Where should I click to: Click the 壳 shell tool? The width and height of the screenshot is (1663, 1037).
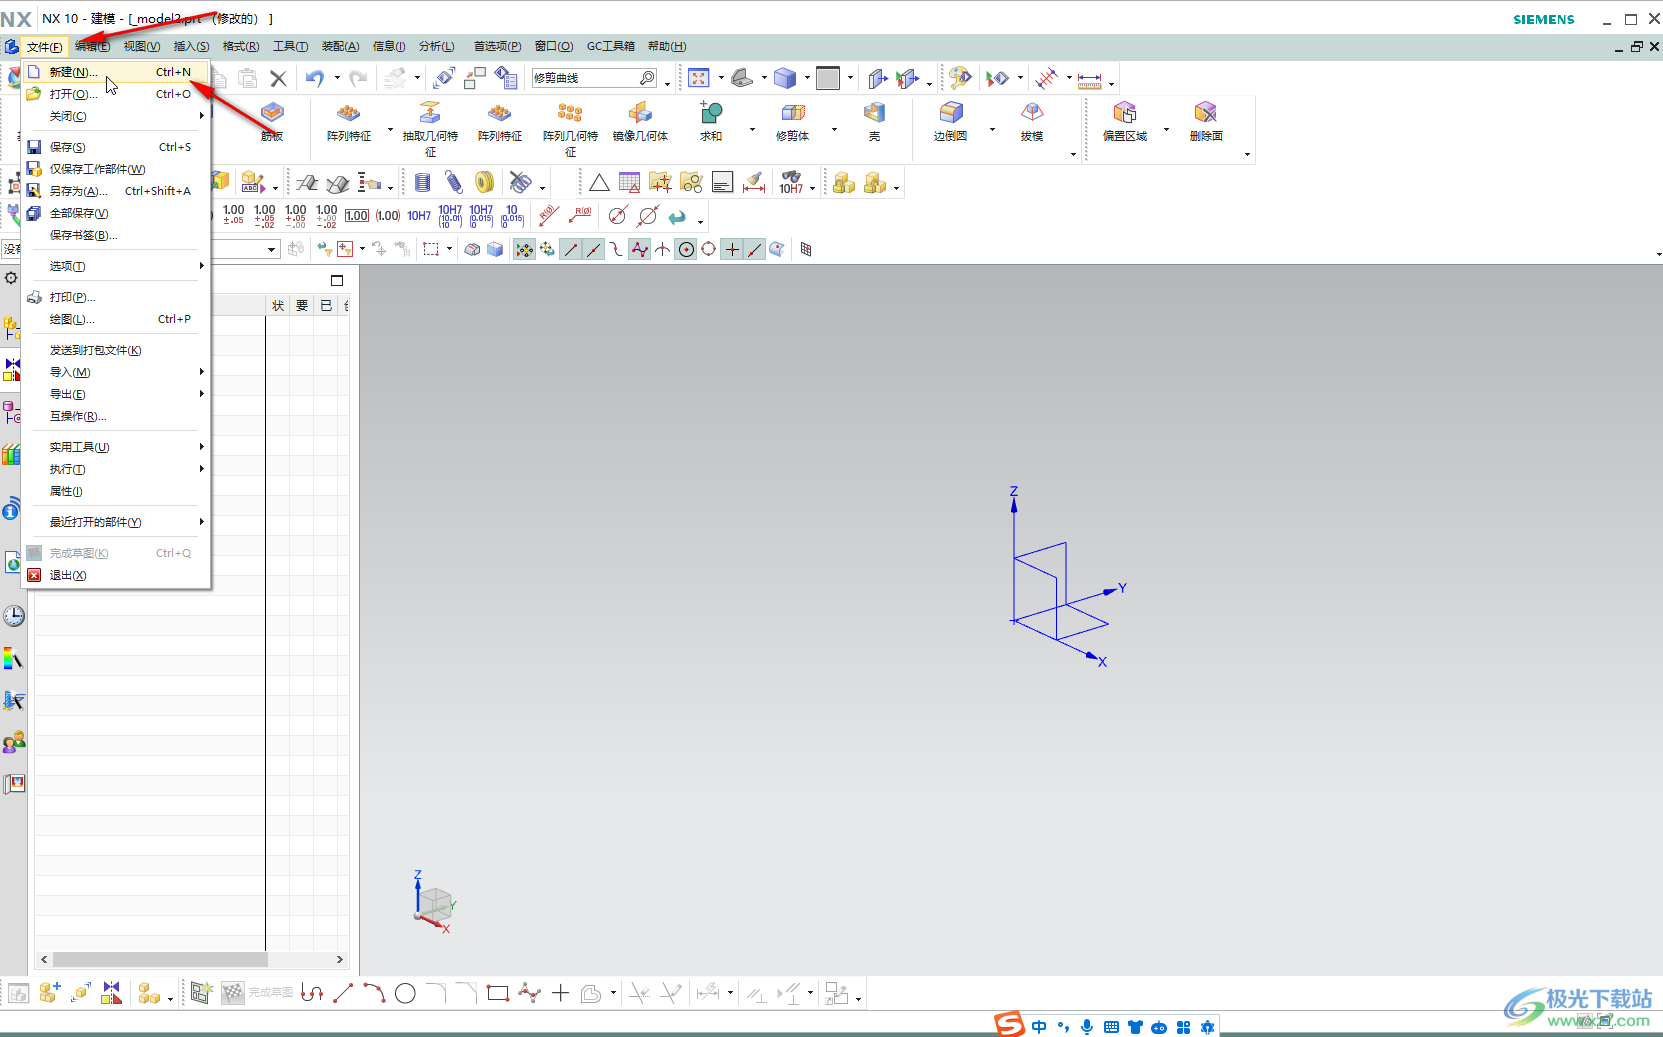pos(874,122)
